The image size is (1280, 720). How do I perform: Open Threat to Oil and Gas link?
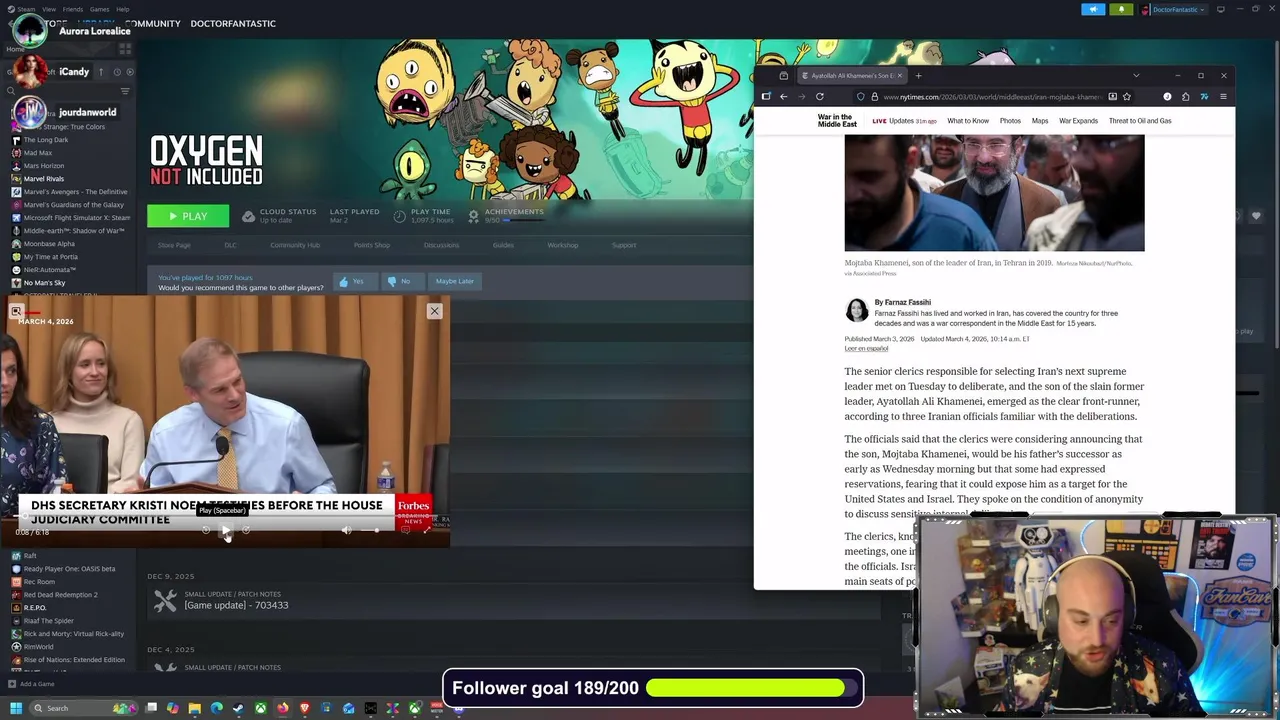tap(1140, 121)
